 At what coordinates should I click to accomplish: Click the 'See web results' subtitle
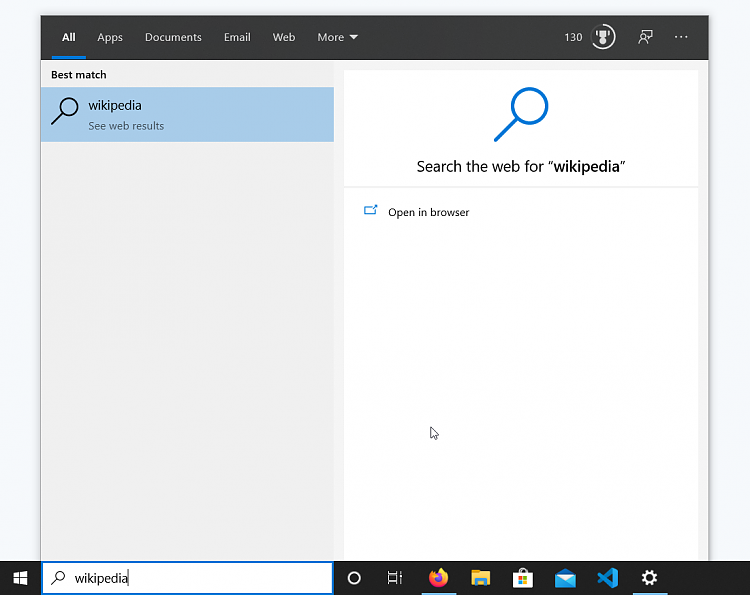[126, 126]
